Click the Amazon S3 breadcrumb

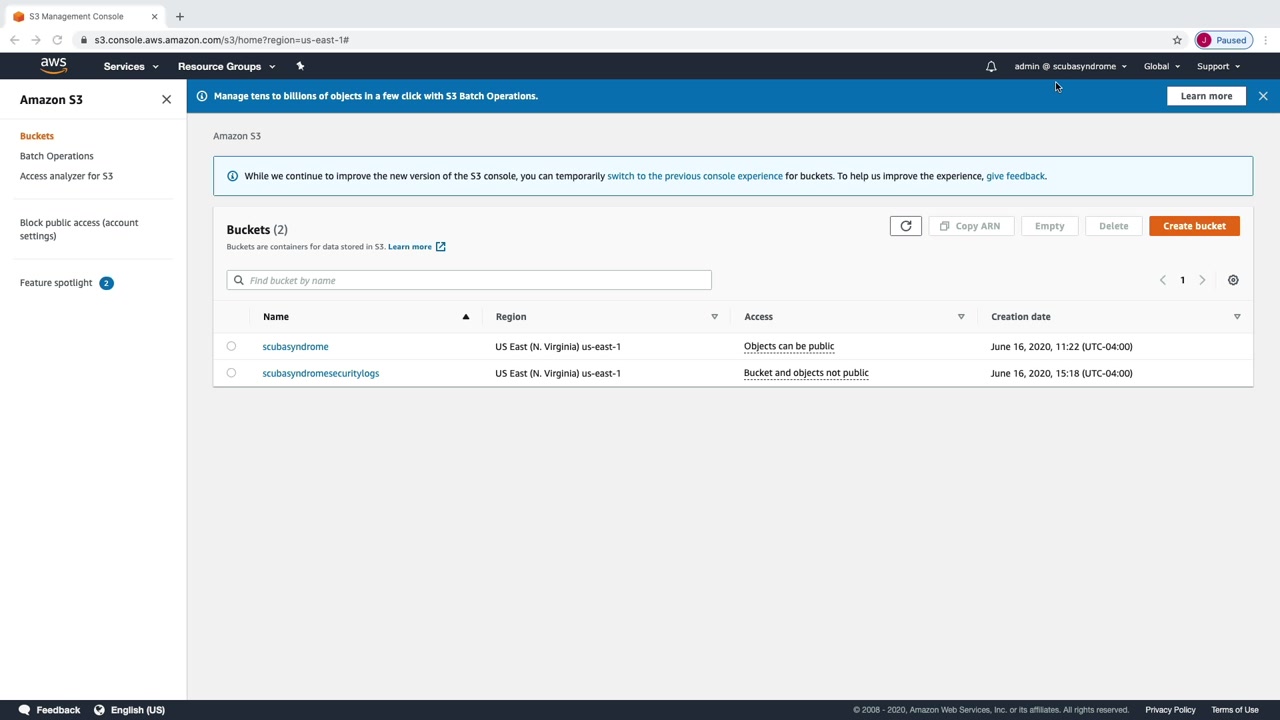[237, 136]
